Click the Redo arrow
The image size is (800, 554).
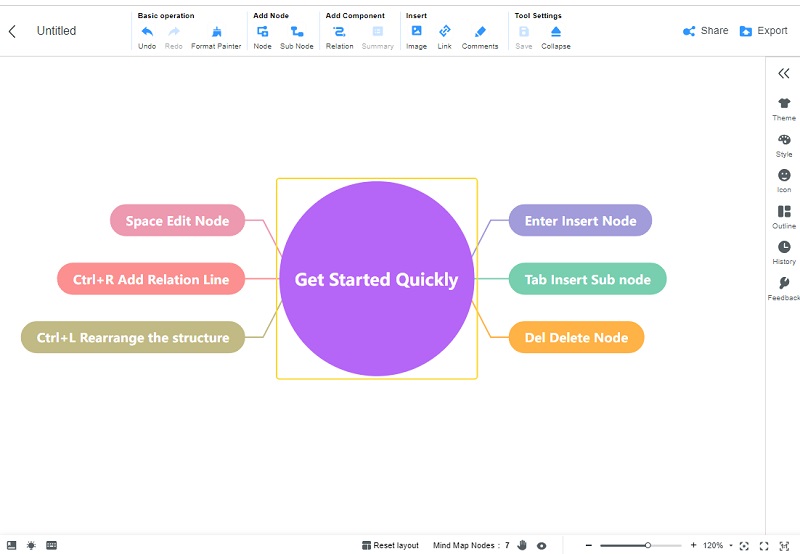(x=173, y=37)
